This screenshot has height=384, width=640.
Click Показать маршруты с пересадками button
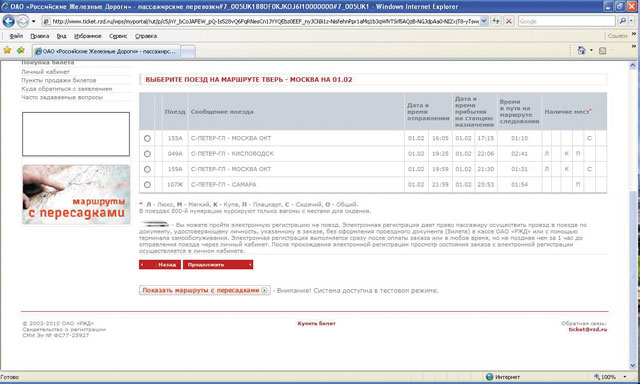[204, 290]
